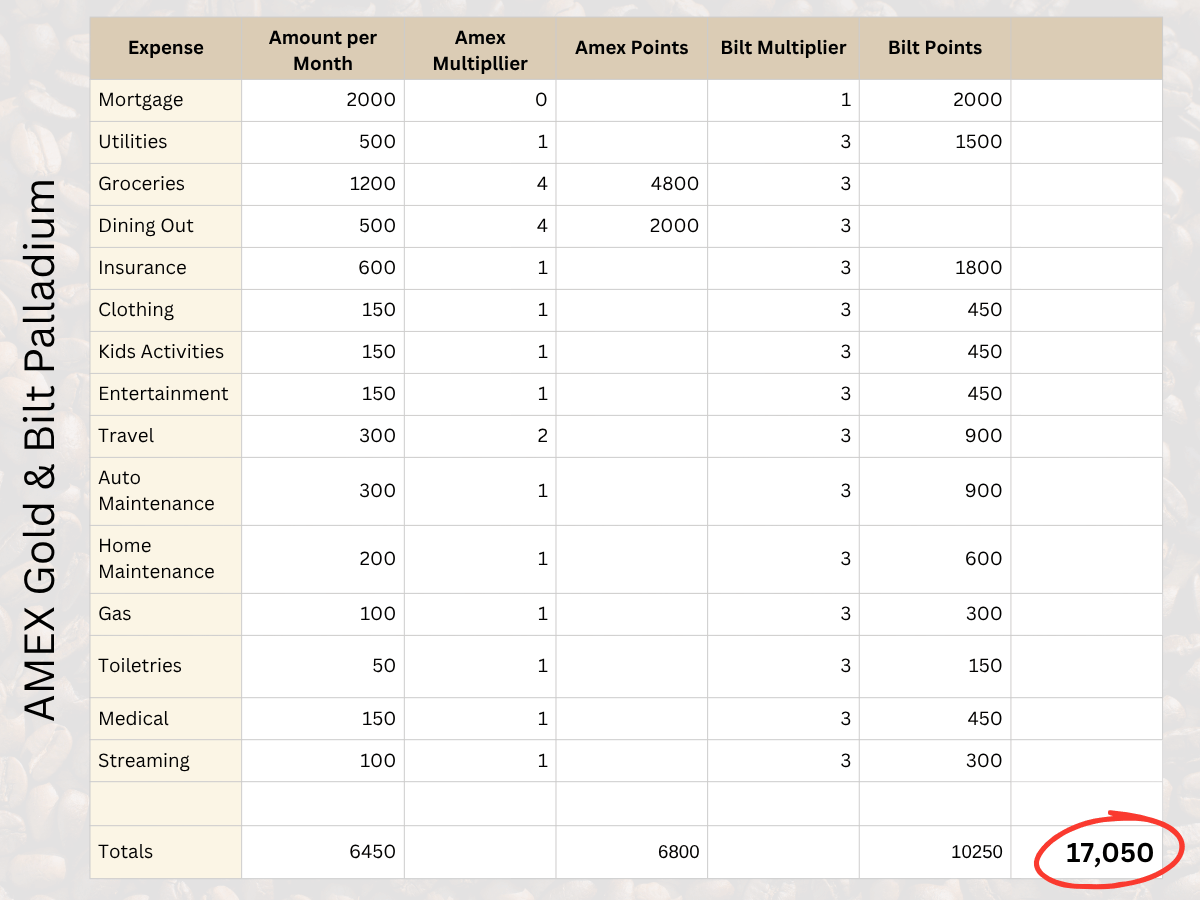Click Utilities Bilt Points value 1500

(x=978, y=142)
